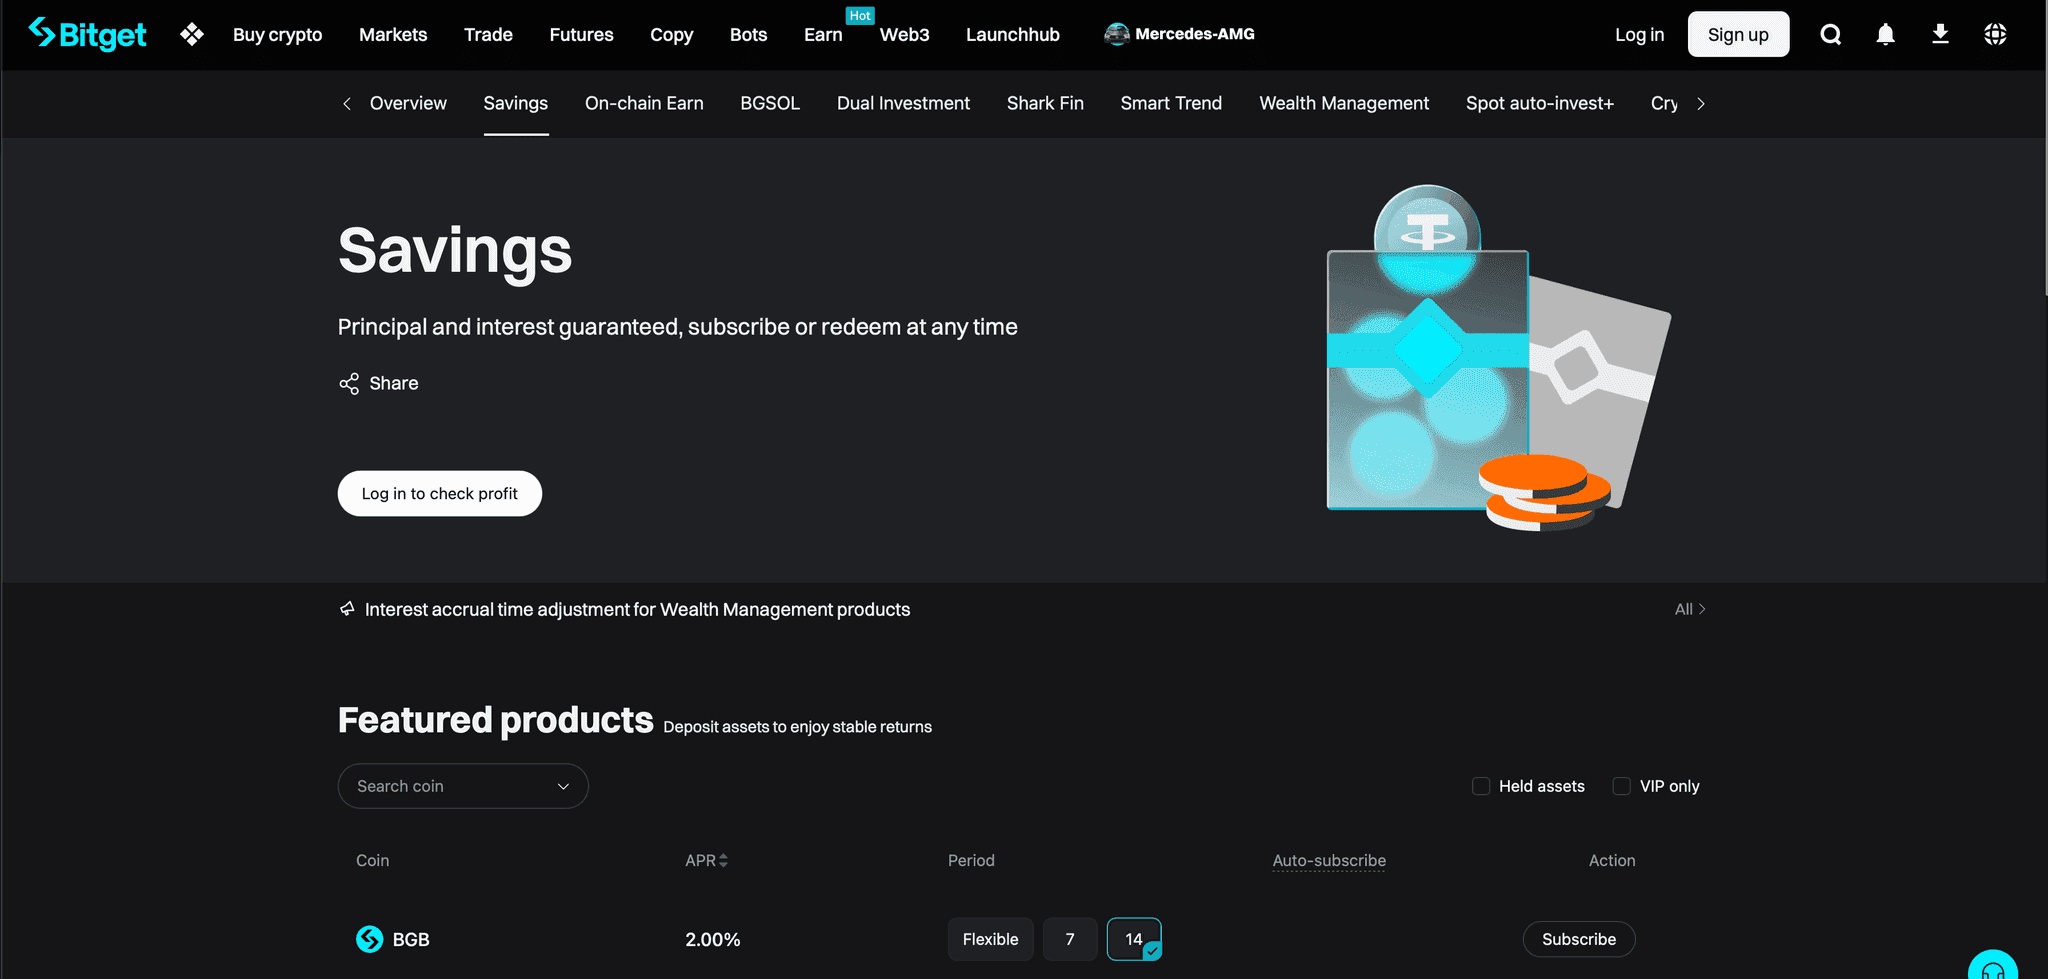Enable the VIP only checkbox
Screen dimensions: 2048x979
pos(1621,786)
